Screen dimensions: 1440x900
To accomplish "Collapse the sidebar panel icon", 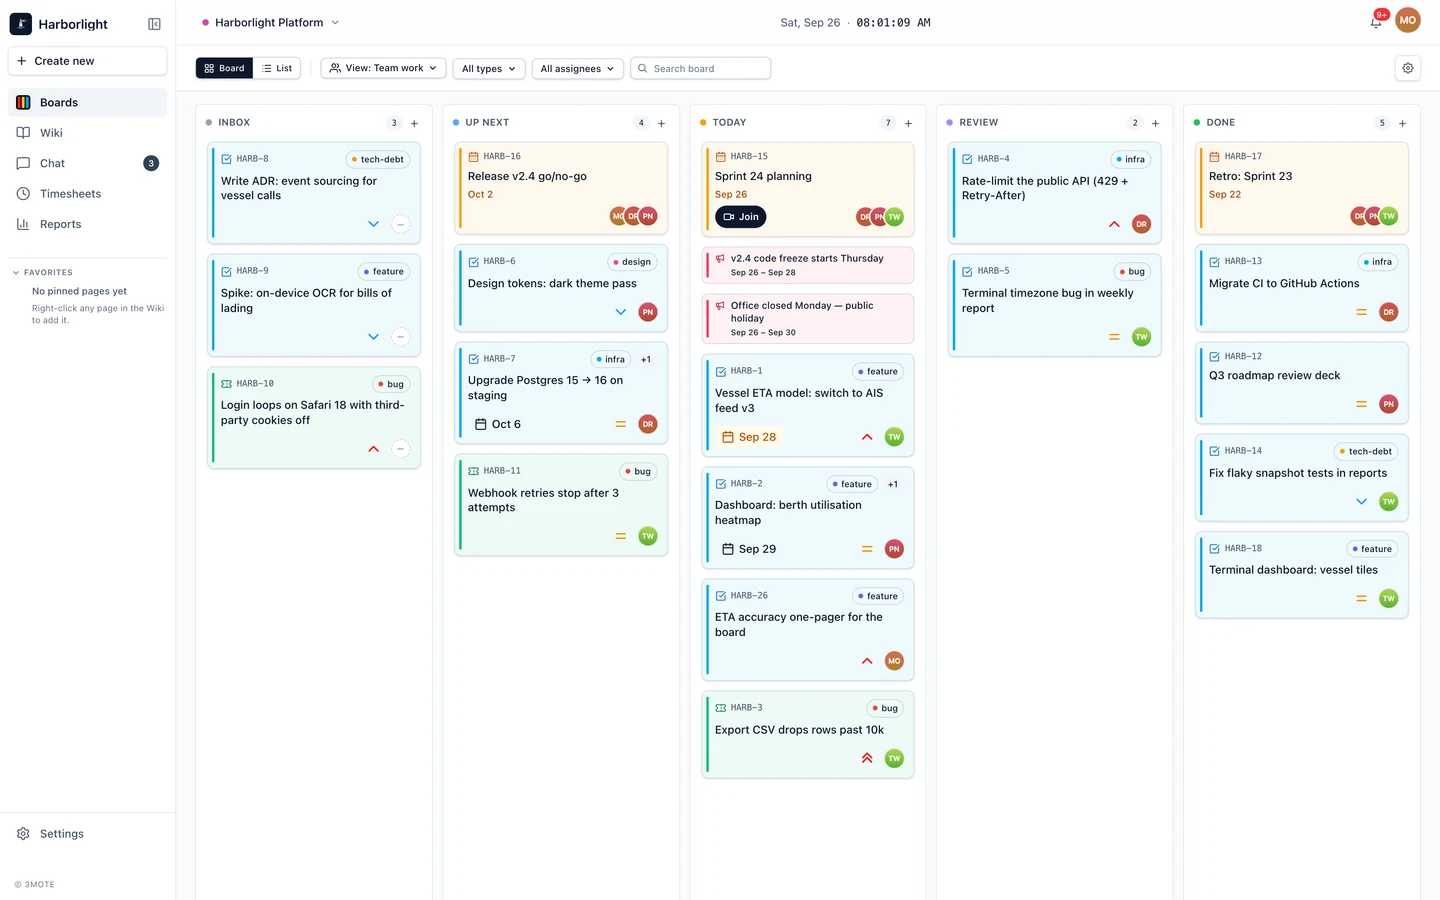I will 154,24.
